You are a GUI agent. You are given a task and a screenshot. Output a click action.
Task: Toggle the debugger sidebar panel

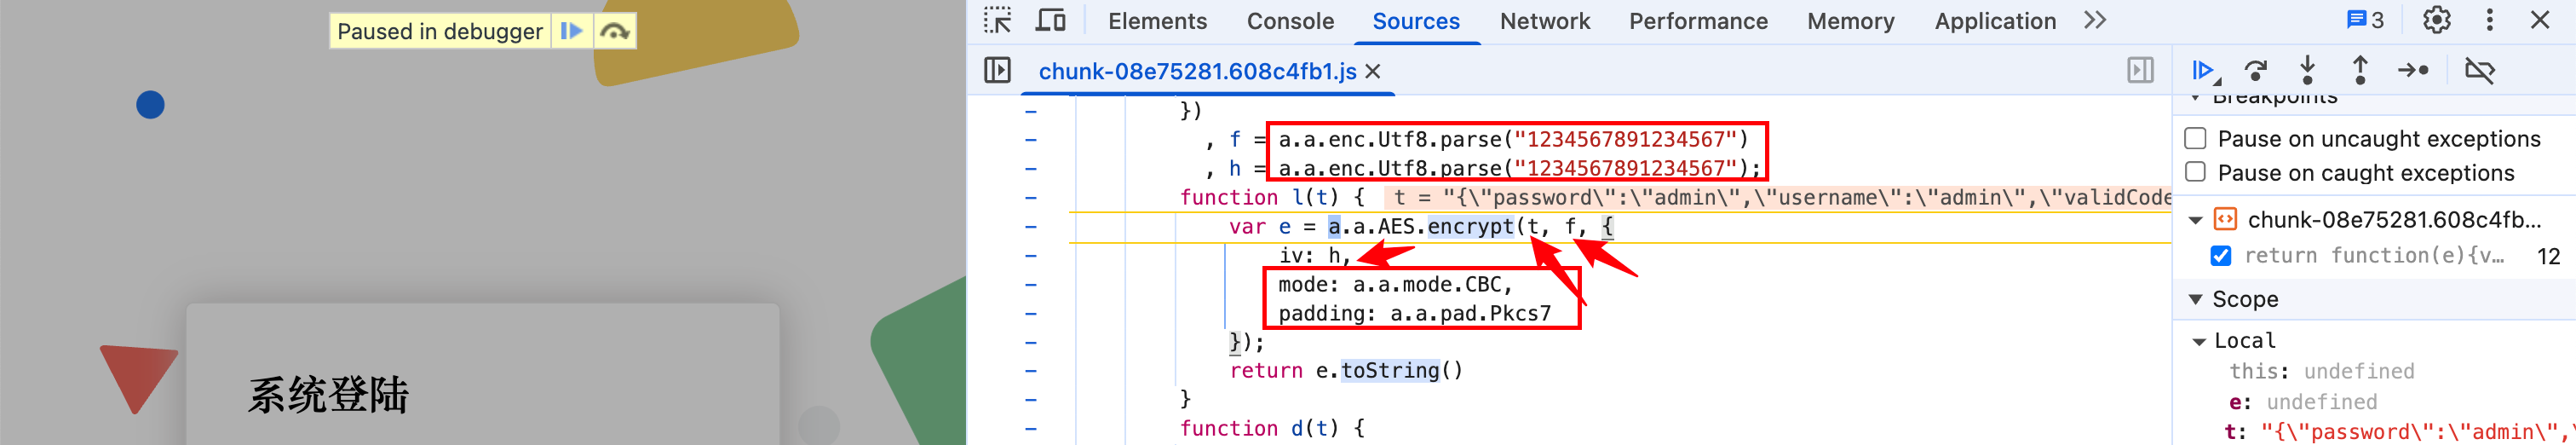pos(2140,70)
